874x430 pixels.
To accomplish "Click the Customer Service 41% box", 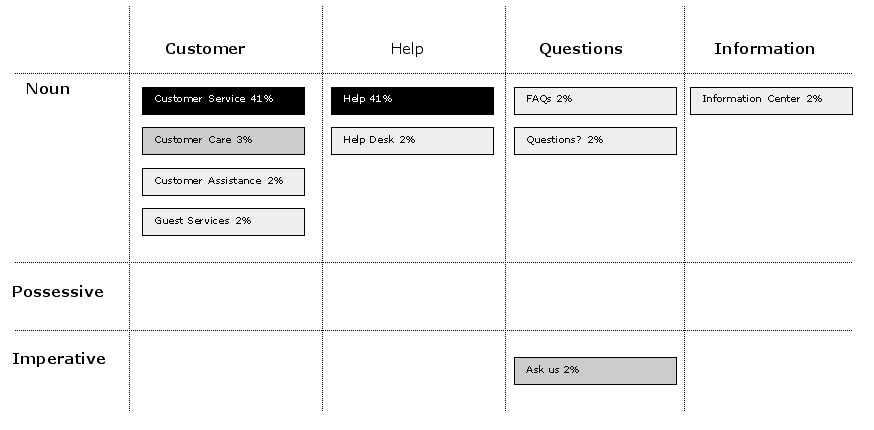I will pyautogui.click(x=224, y=101).
